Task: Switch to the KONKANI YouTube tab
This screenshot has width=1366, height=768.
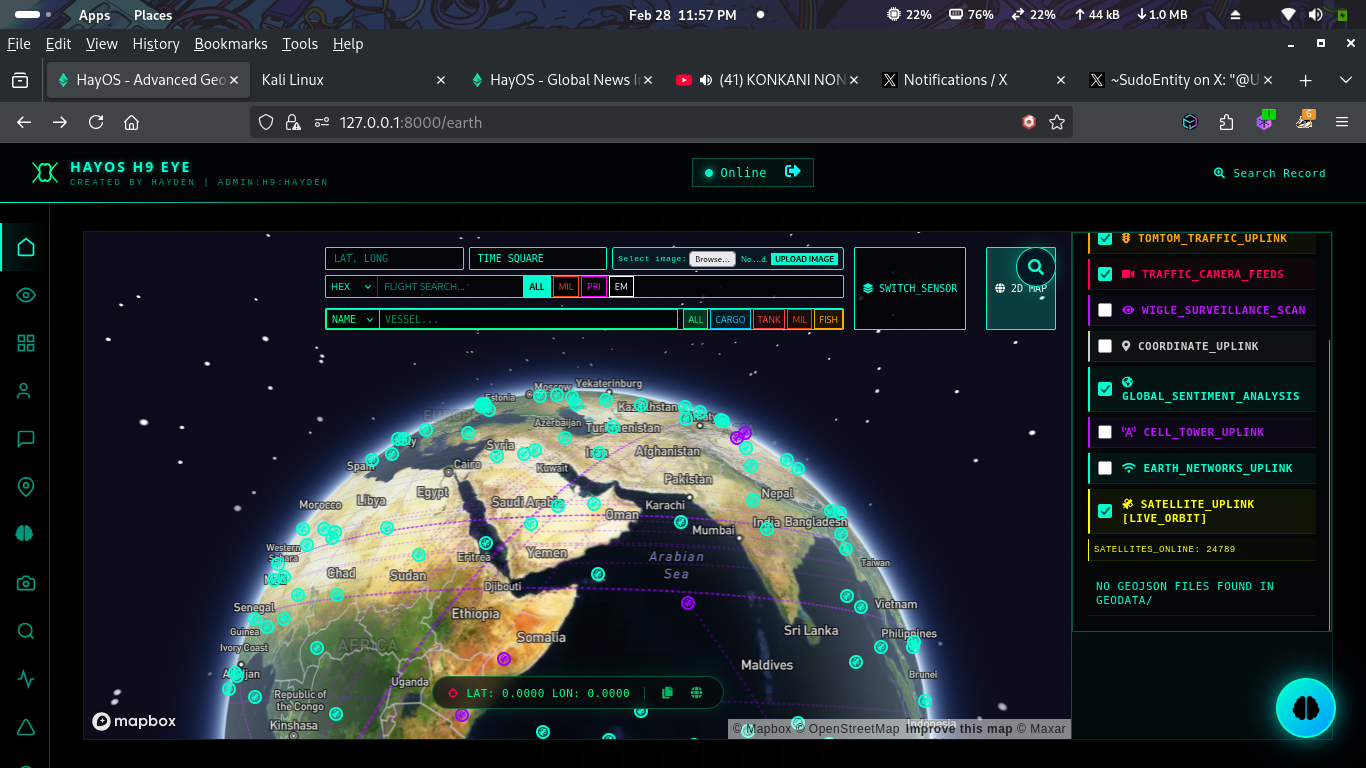Action: coord(767,80)
